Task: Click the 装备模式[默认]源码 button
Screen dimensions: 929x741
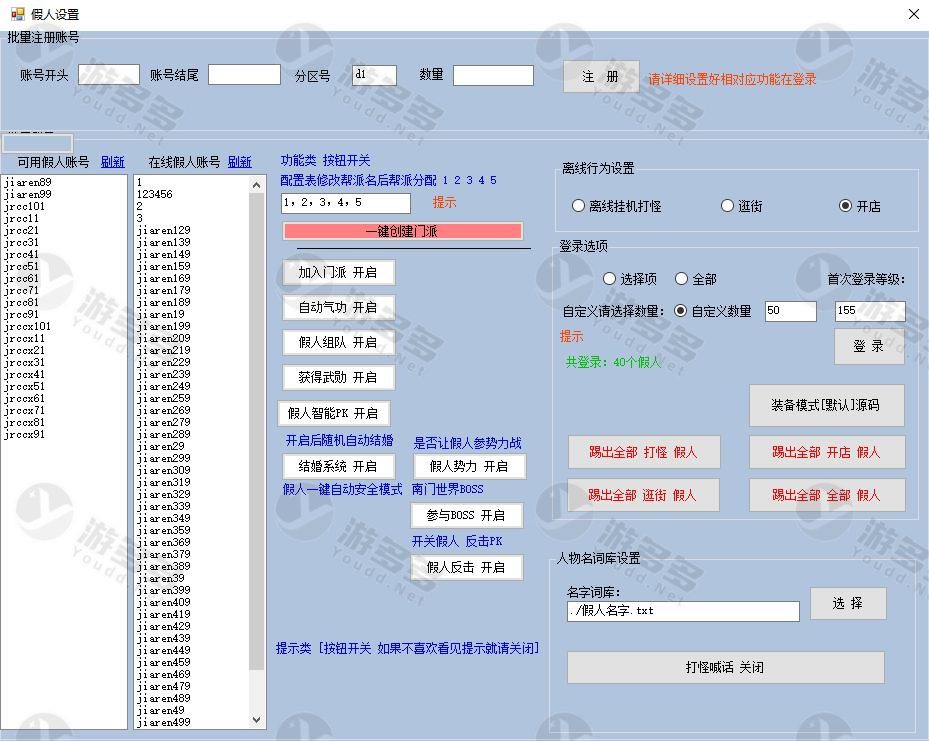Action: (827, 405)
